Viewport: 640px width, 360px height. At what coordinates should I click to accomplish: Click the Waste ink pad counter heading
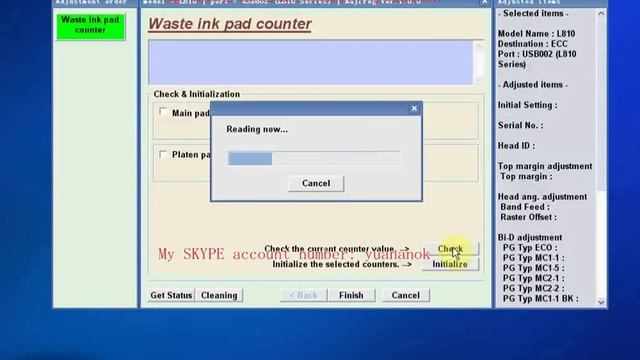coord(230,24)
